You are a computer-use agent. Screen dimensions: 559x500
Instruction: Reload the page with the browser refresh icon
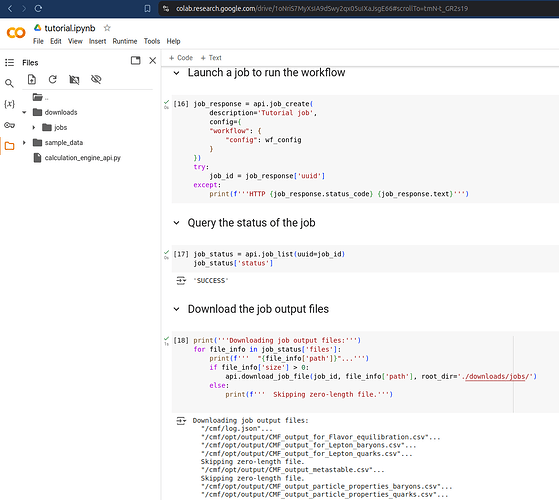(x=38, y=9)
